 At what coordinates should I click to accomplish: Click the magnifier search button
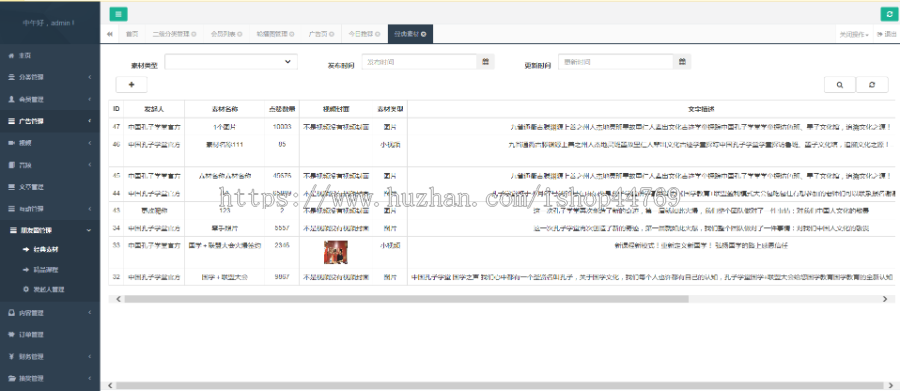coord(840,84)
